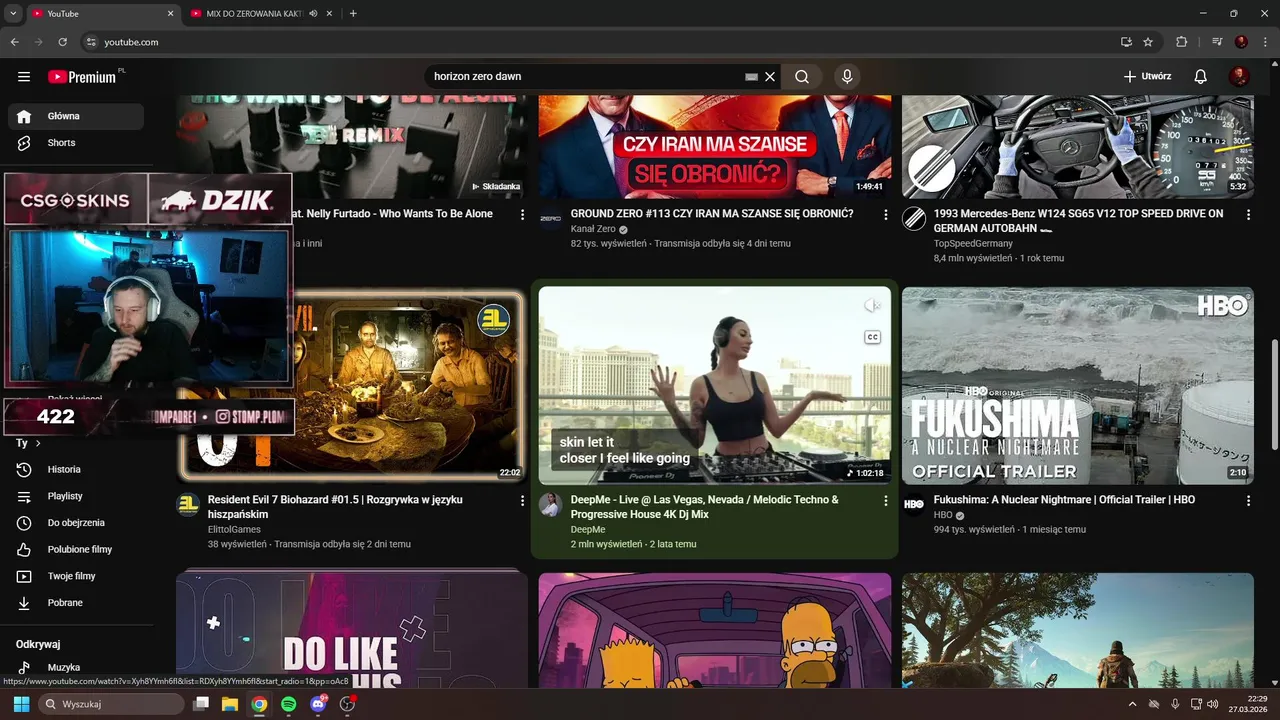Open the TopSpeedGermany channel link
The height and width of the screenshot is (720, 1280).
click(973, 244)
